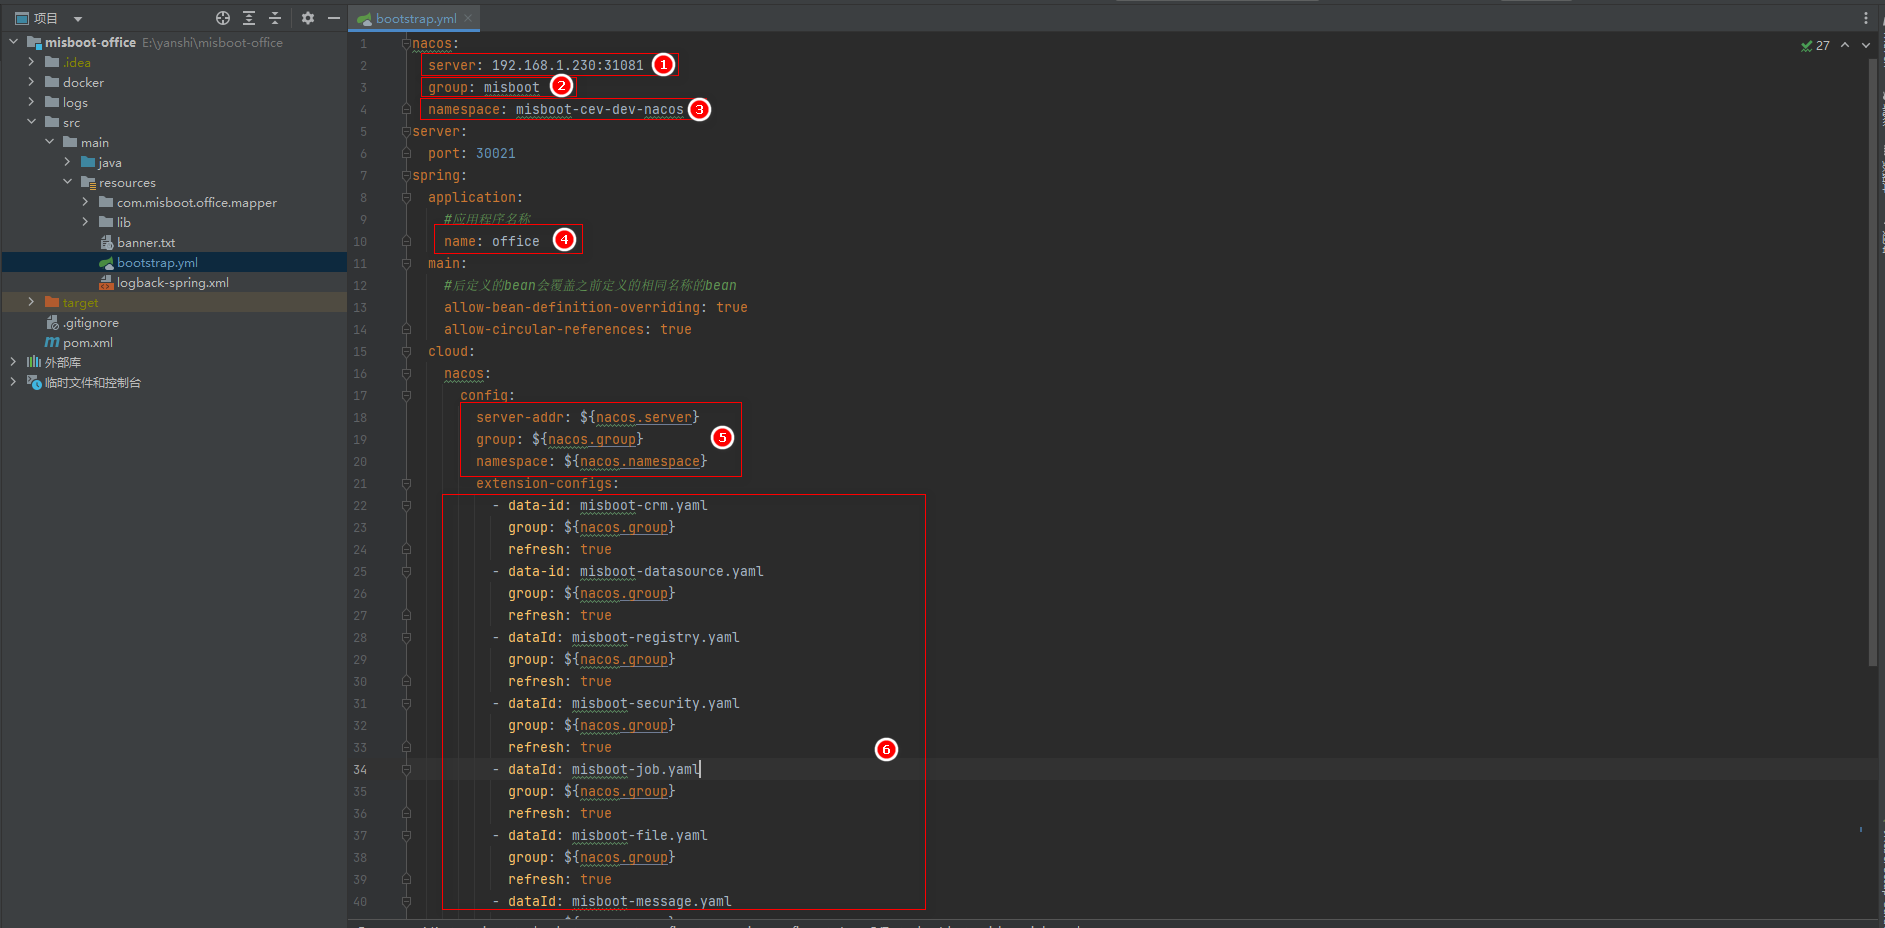
Task: Click the 'name: office' line
Action: (x=491, y=242)
